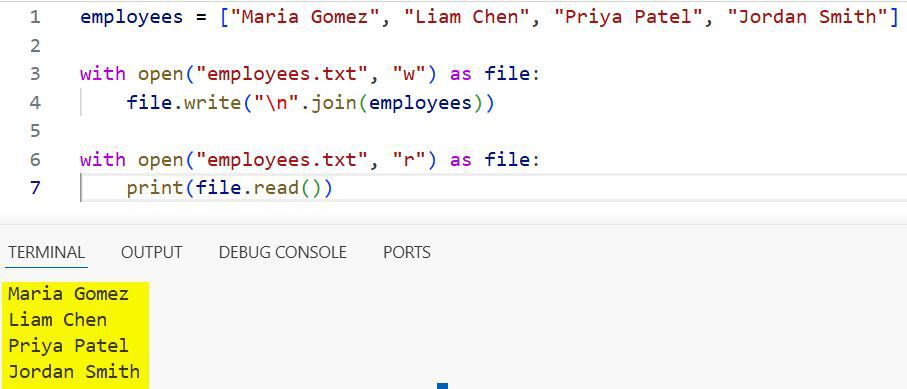Click the join method call on line 4
This screenshot has width=907, height=389.
tap(334, 104)
